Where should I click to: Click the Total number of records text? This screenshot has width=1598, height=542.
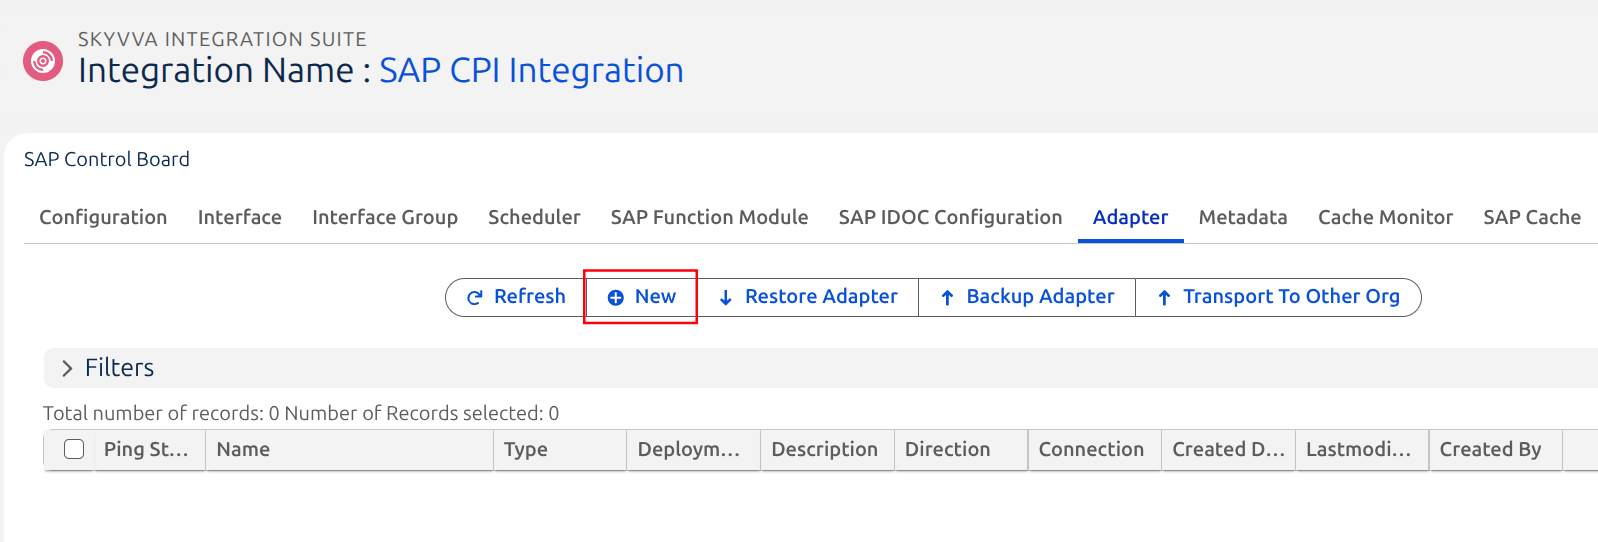coord(161,413)
